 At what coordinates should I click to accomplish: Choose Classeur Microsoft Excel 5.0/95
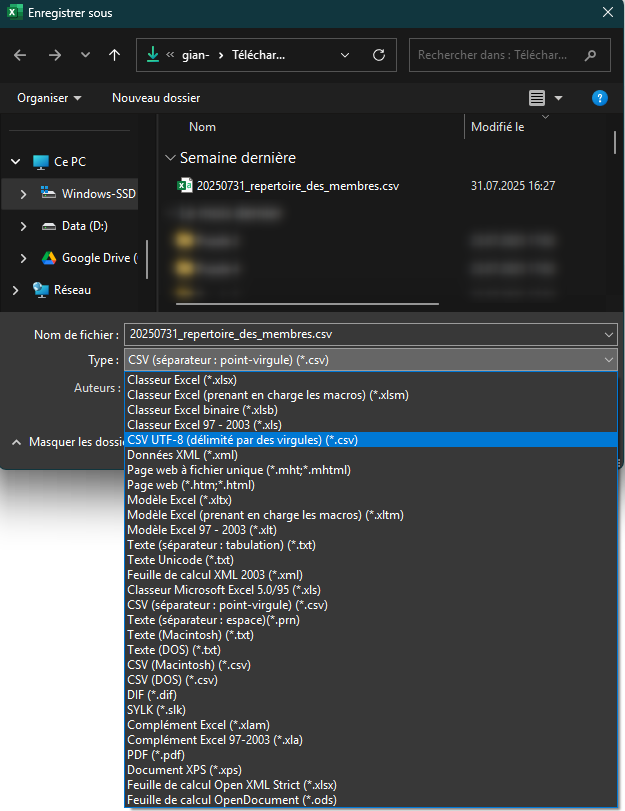[370, 590]
